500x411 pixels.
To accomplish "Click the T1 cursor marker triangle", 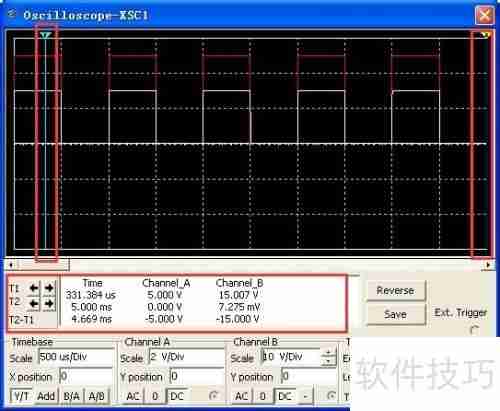I will point(46,35).
